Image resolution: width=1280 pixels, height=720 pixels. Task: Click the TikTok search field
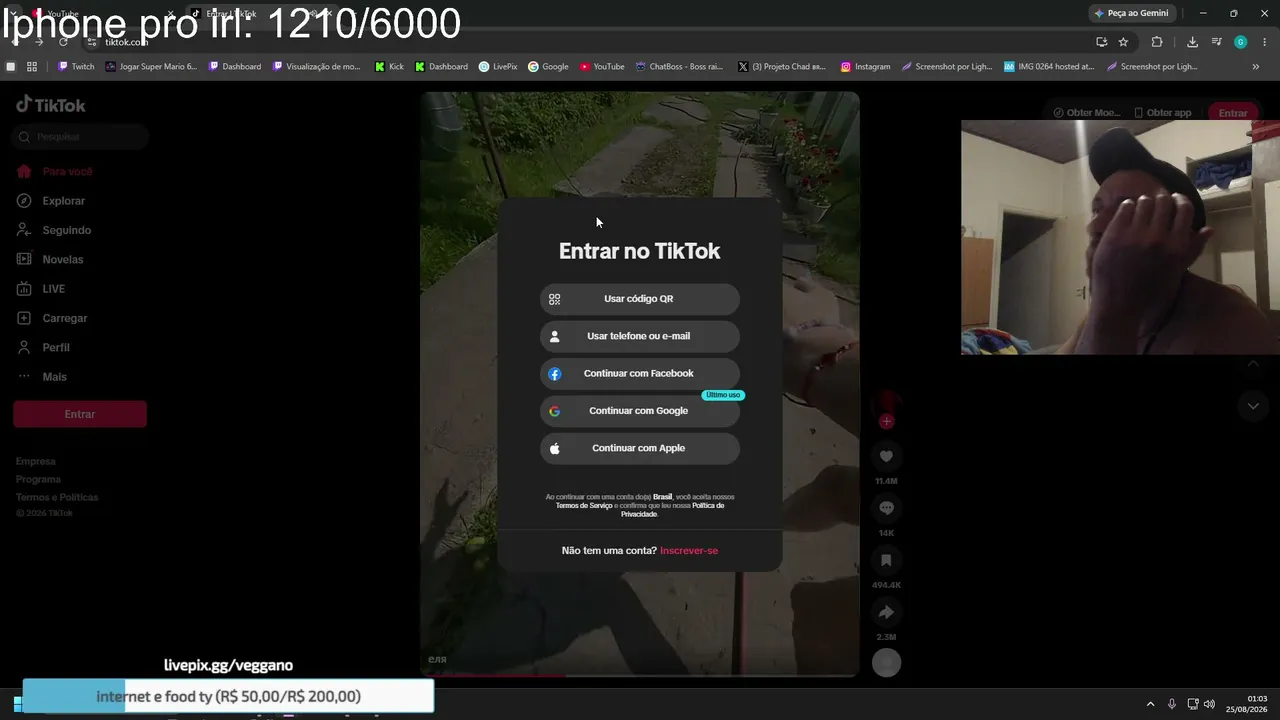(80, 137)
